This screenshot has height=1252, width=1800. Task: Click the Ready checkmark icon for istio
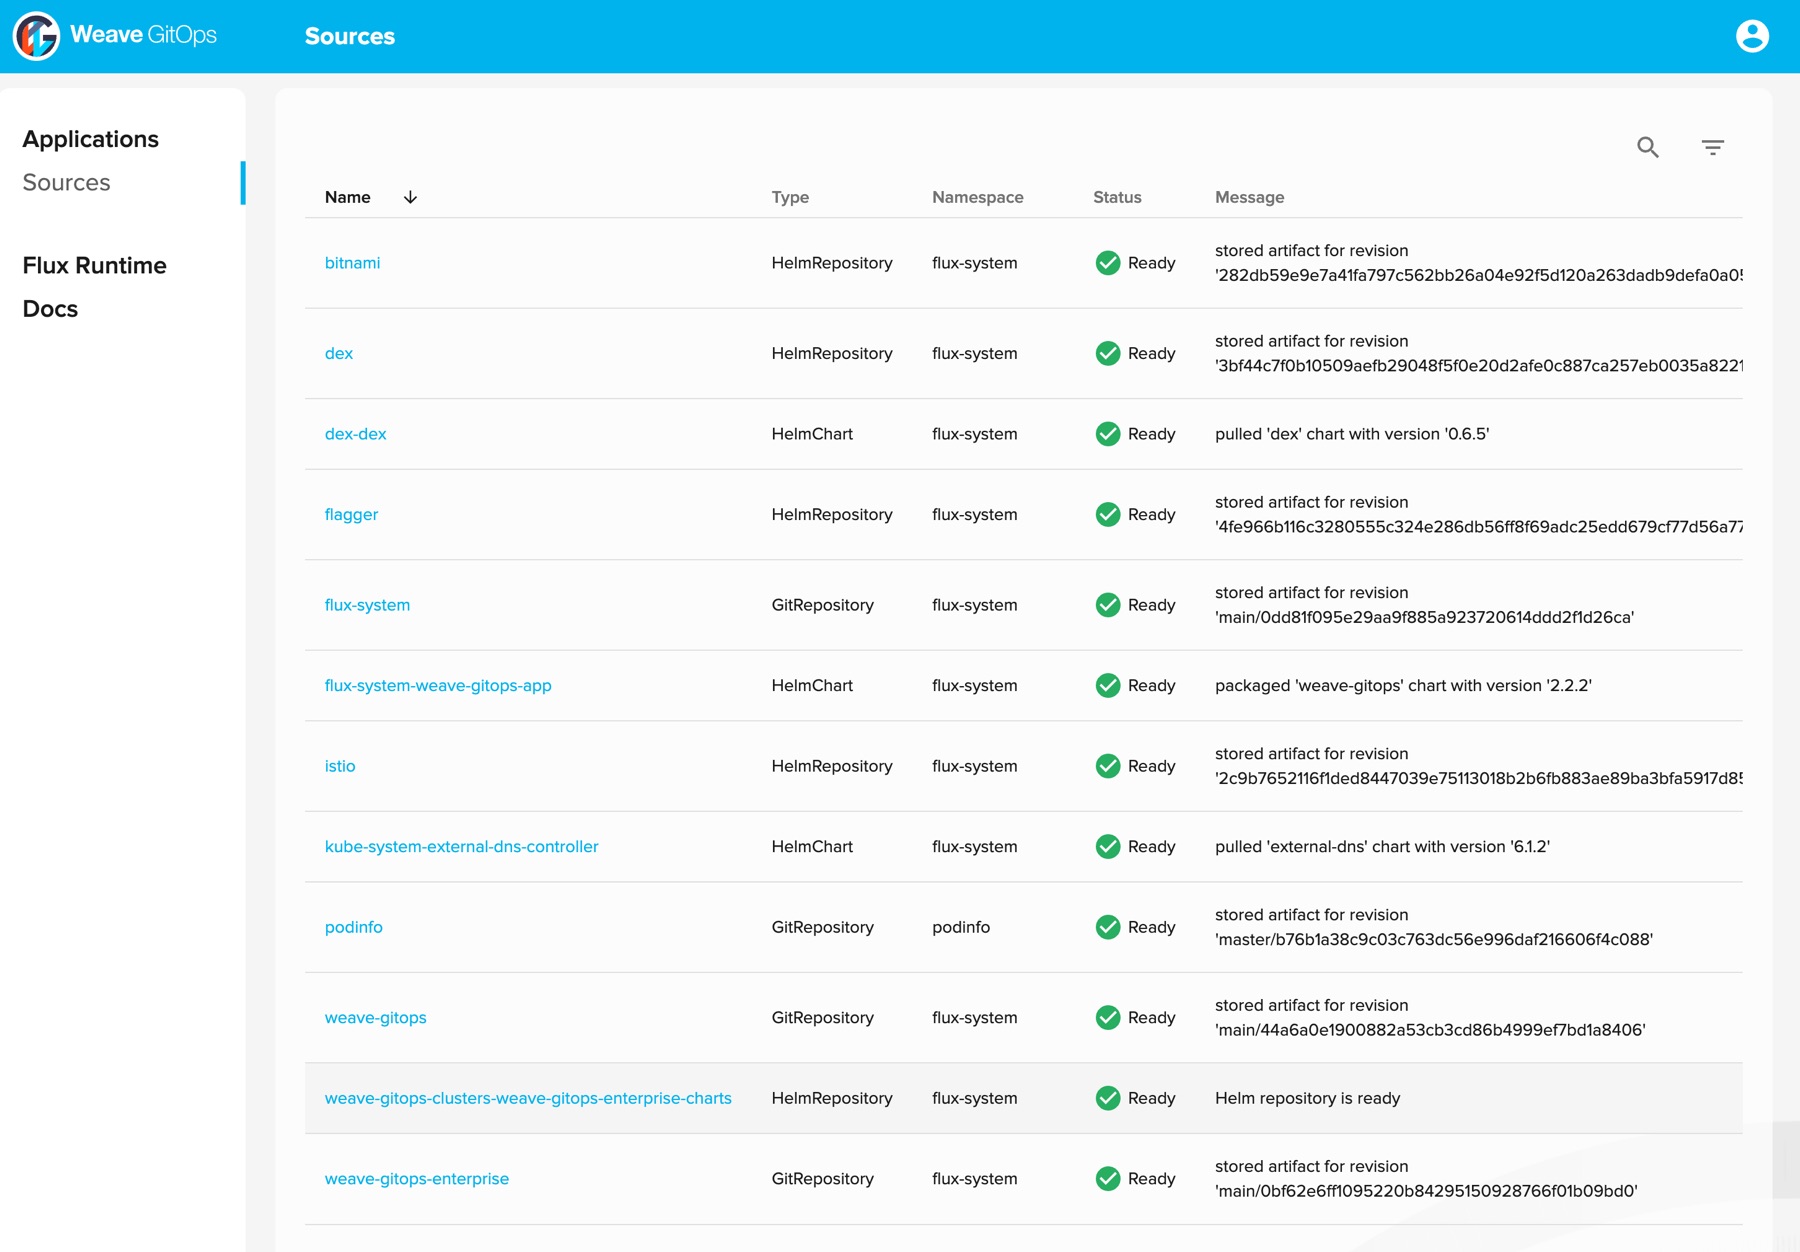[x=1107, y=766]
